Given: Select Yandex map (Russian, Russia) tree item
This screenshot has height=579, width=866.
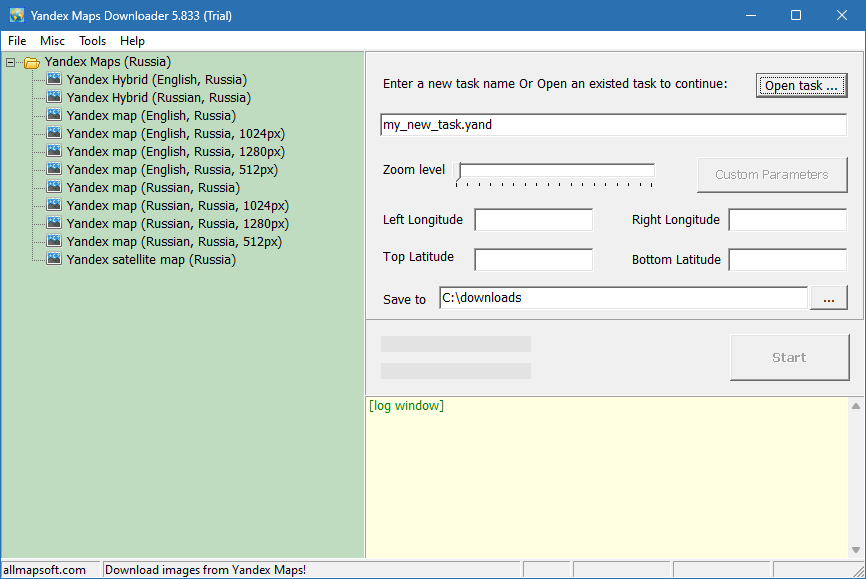Looking at the screenshot, I should [154, 187].
